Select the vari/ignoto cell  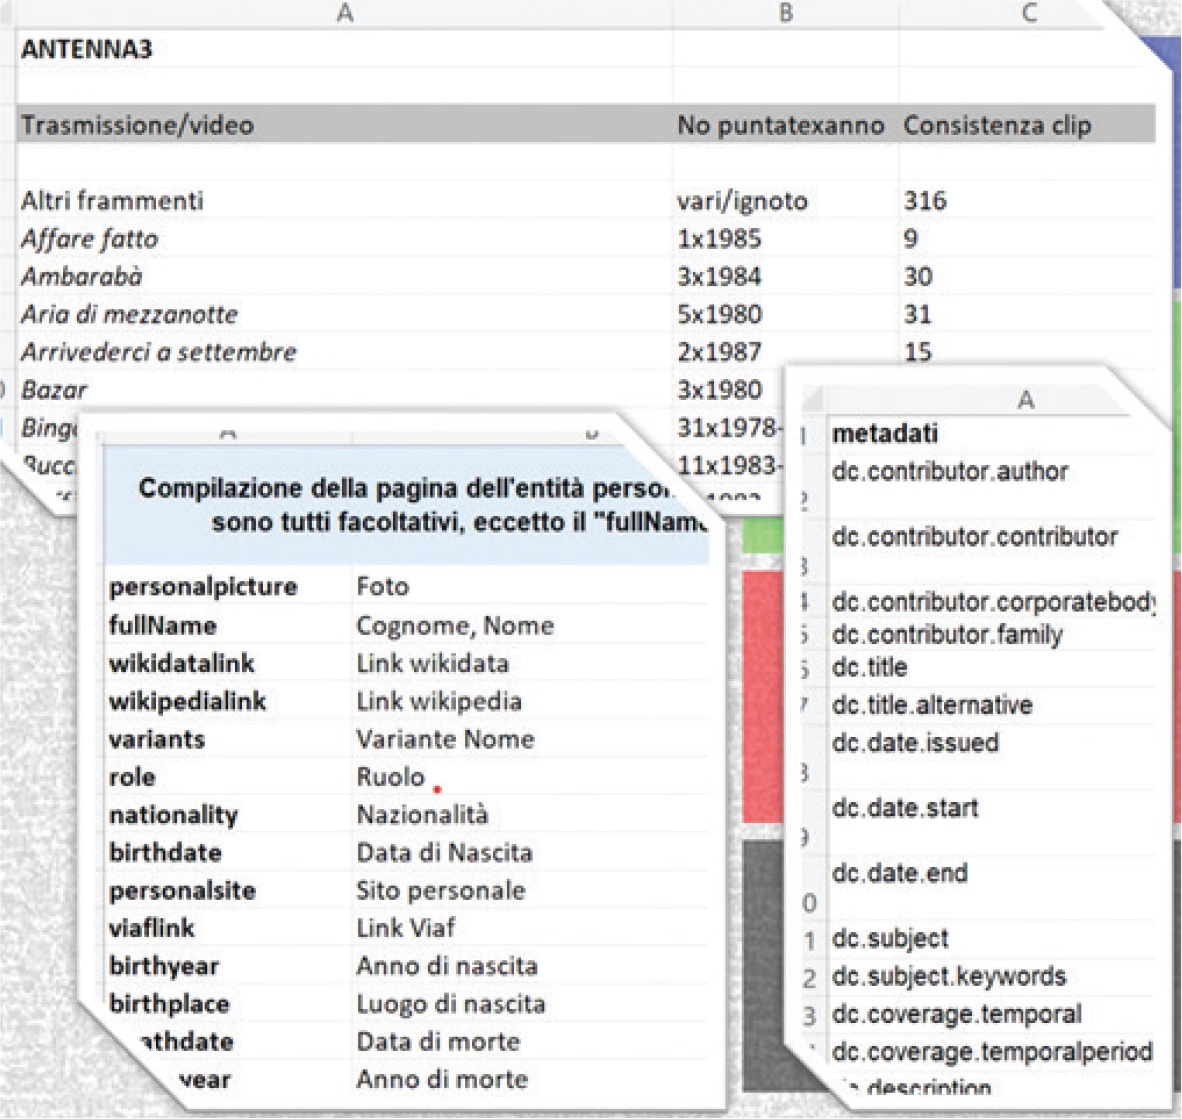point(785,201)
